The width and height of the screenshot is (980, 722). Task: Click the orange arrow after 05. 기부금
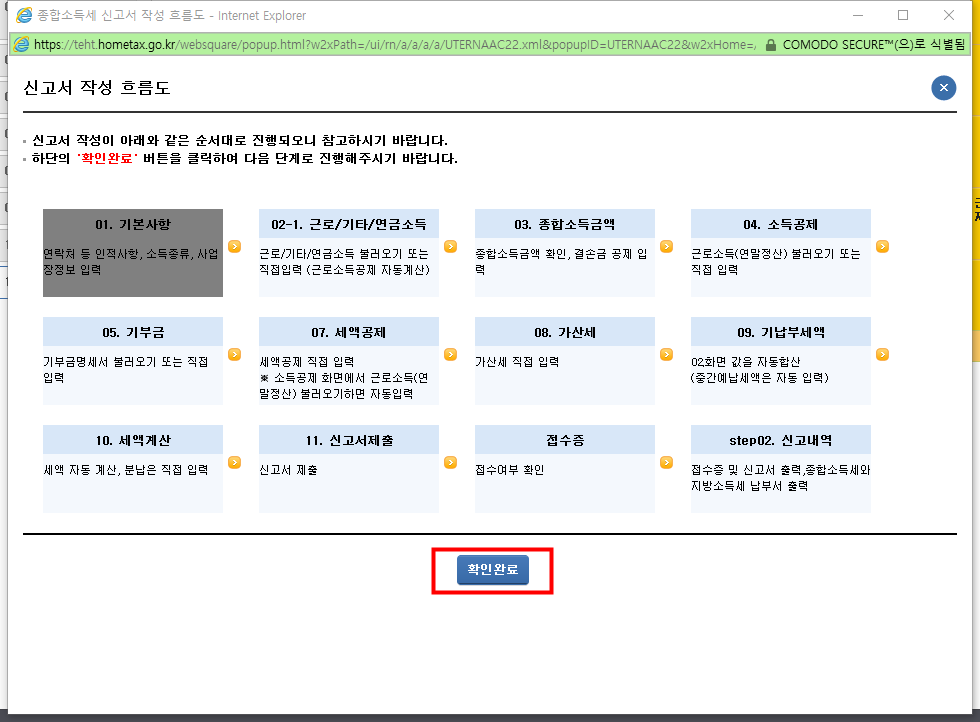coord(234,354)
